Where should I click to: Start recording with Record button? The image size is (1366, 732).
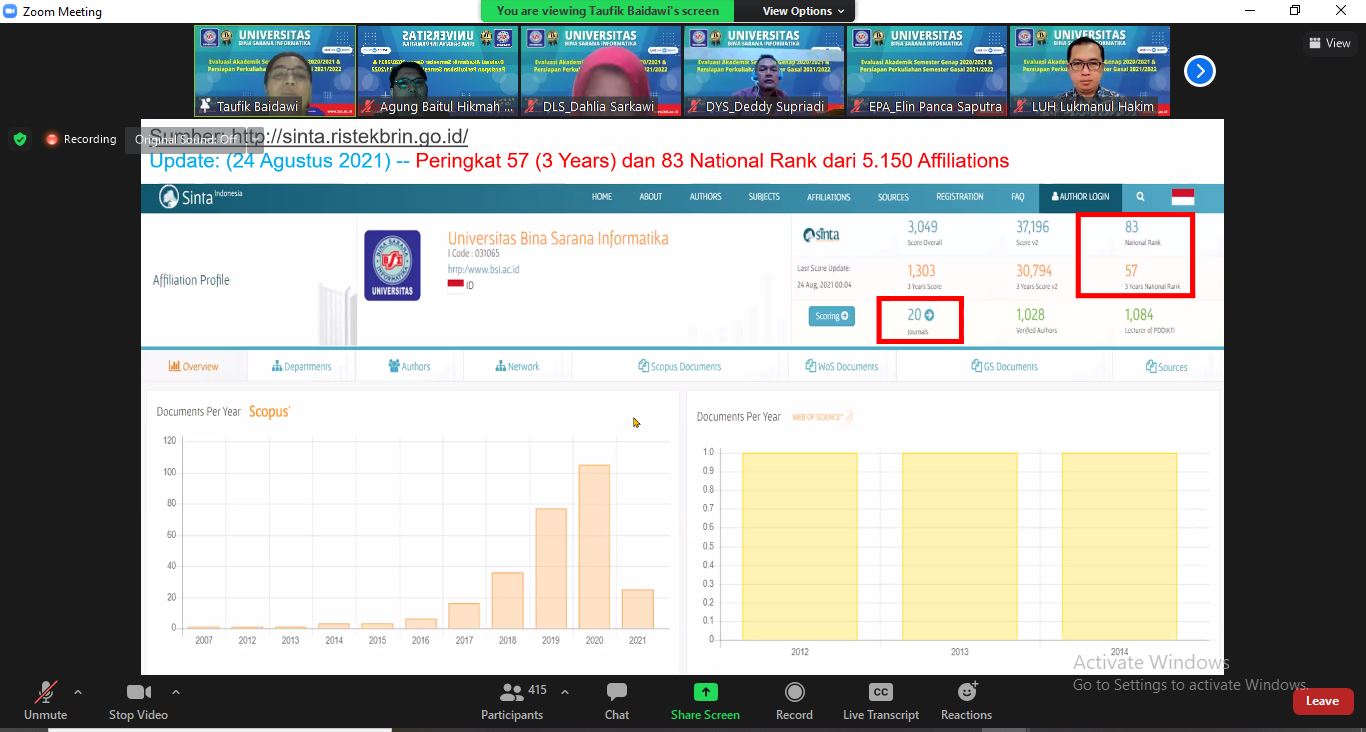(x=794, y=700)
